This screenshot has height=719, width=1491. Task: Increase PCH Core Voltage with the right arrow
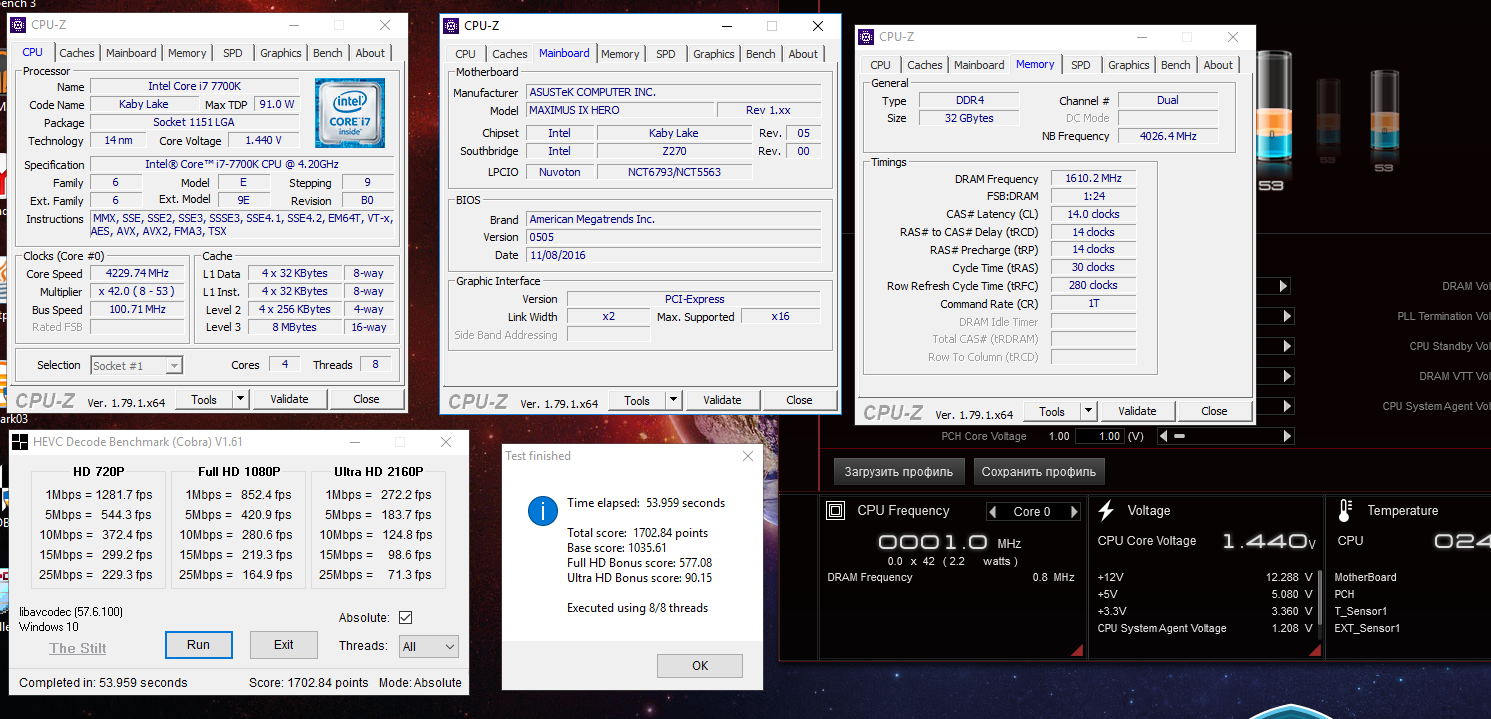point(1288,437)
